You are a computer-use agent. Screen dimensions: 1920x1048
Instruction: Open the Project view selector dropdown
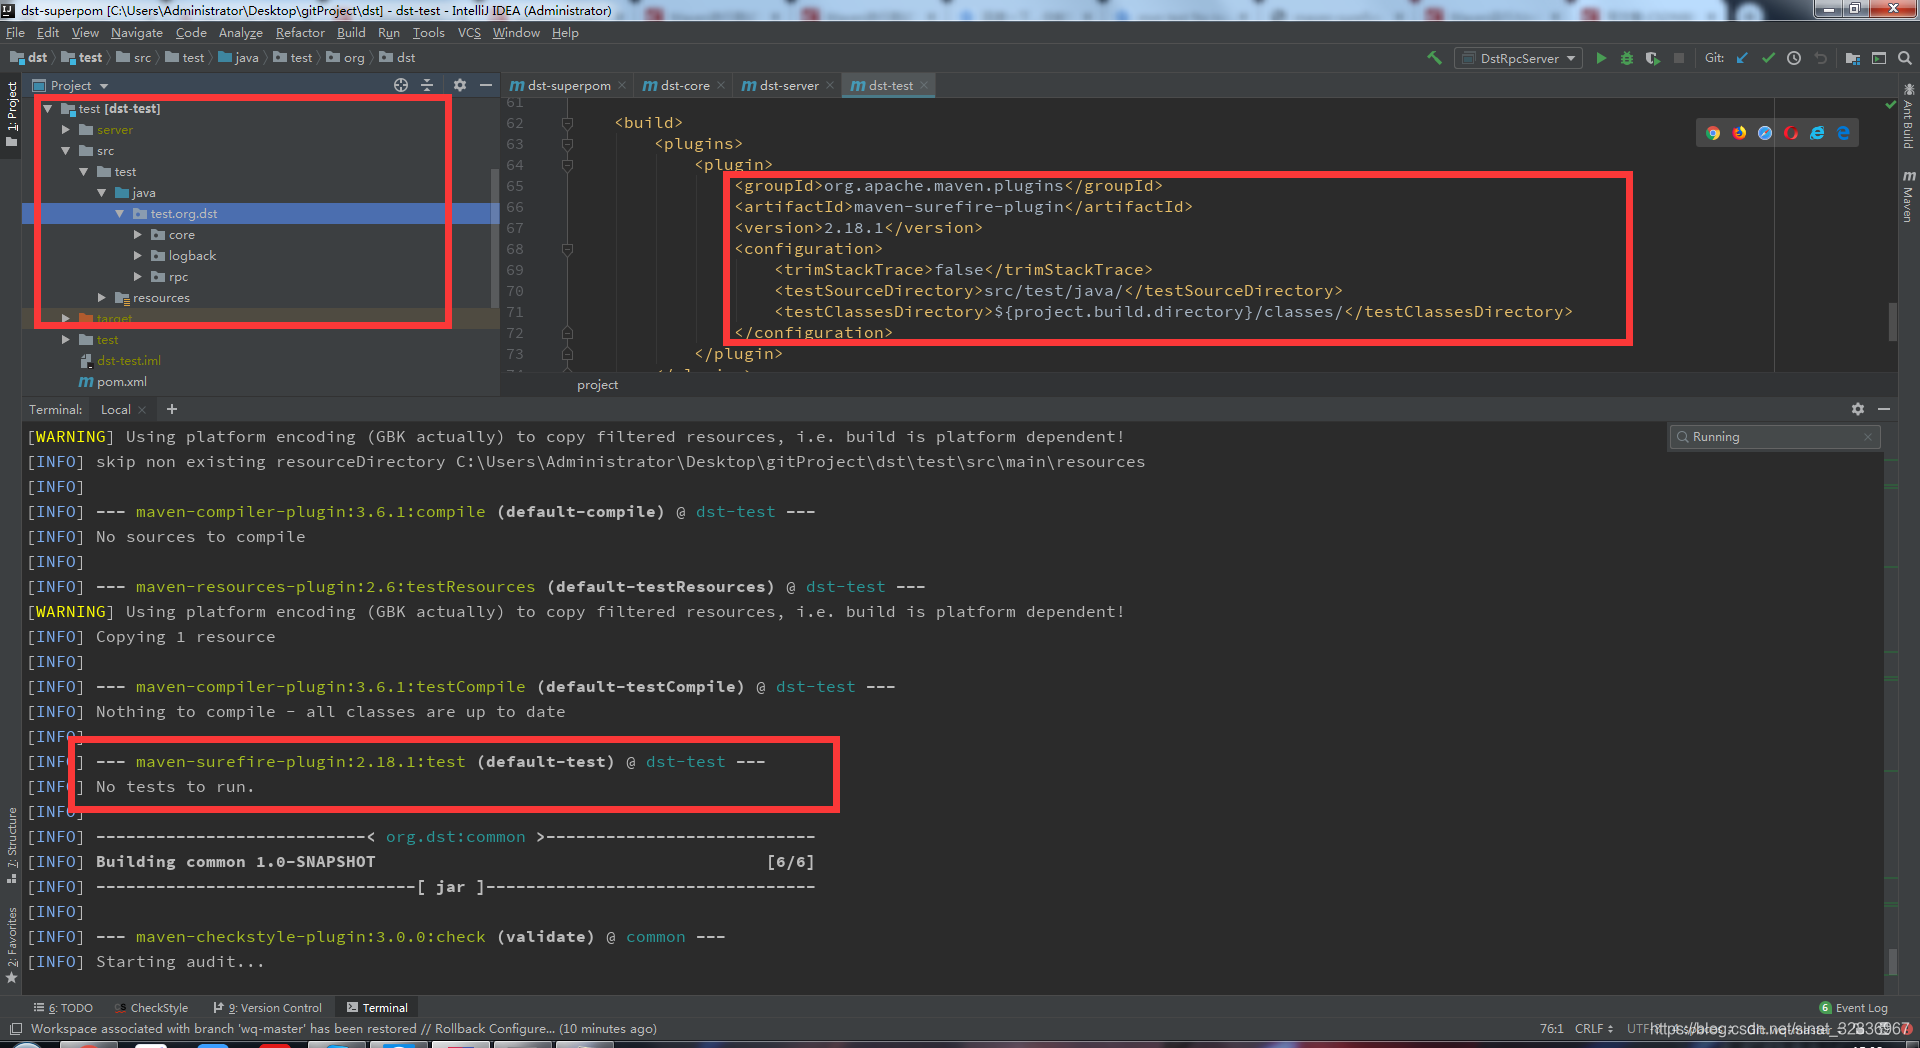(x=70, y=85)
